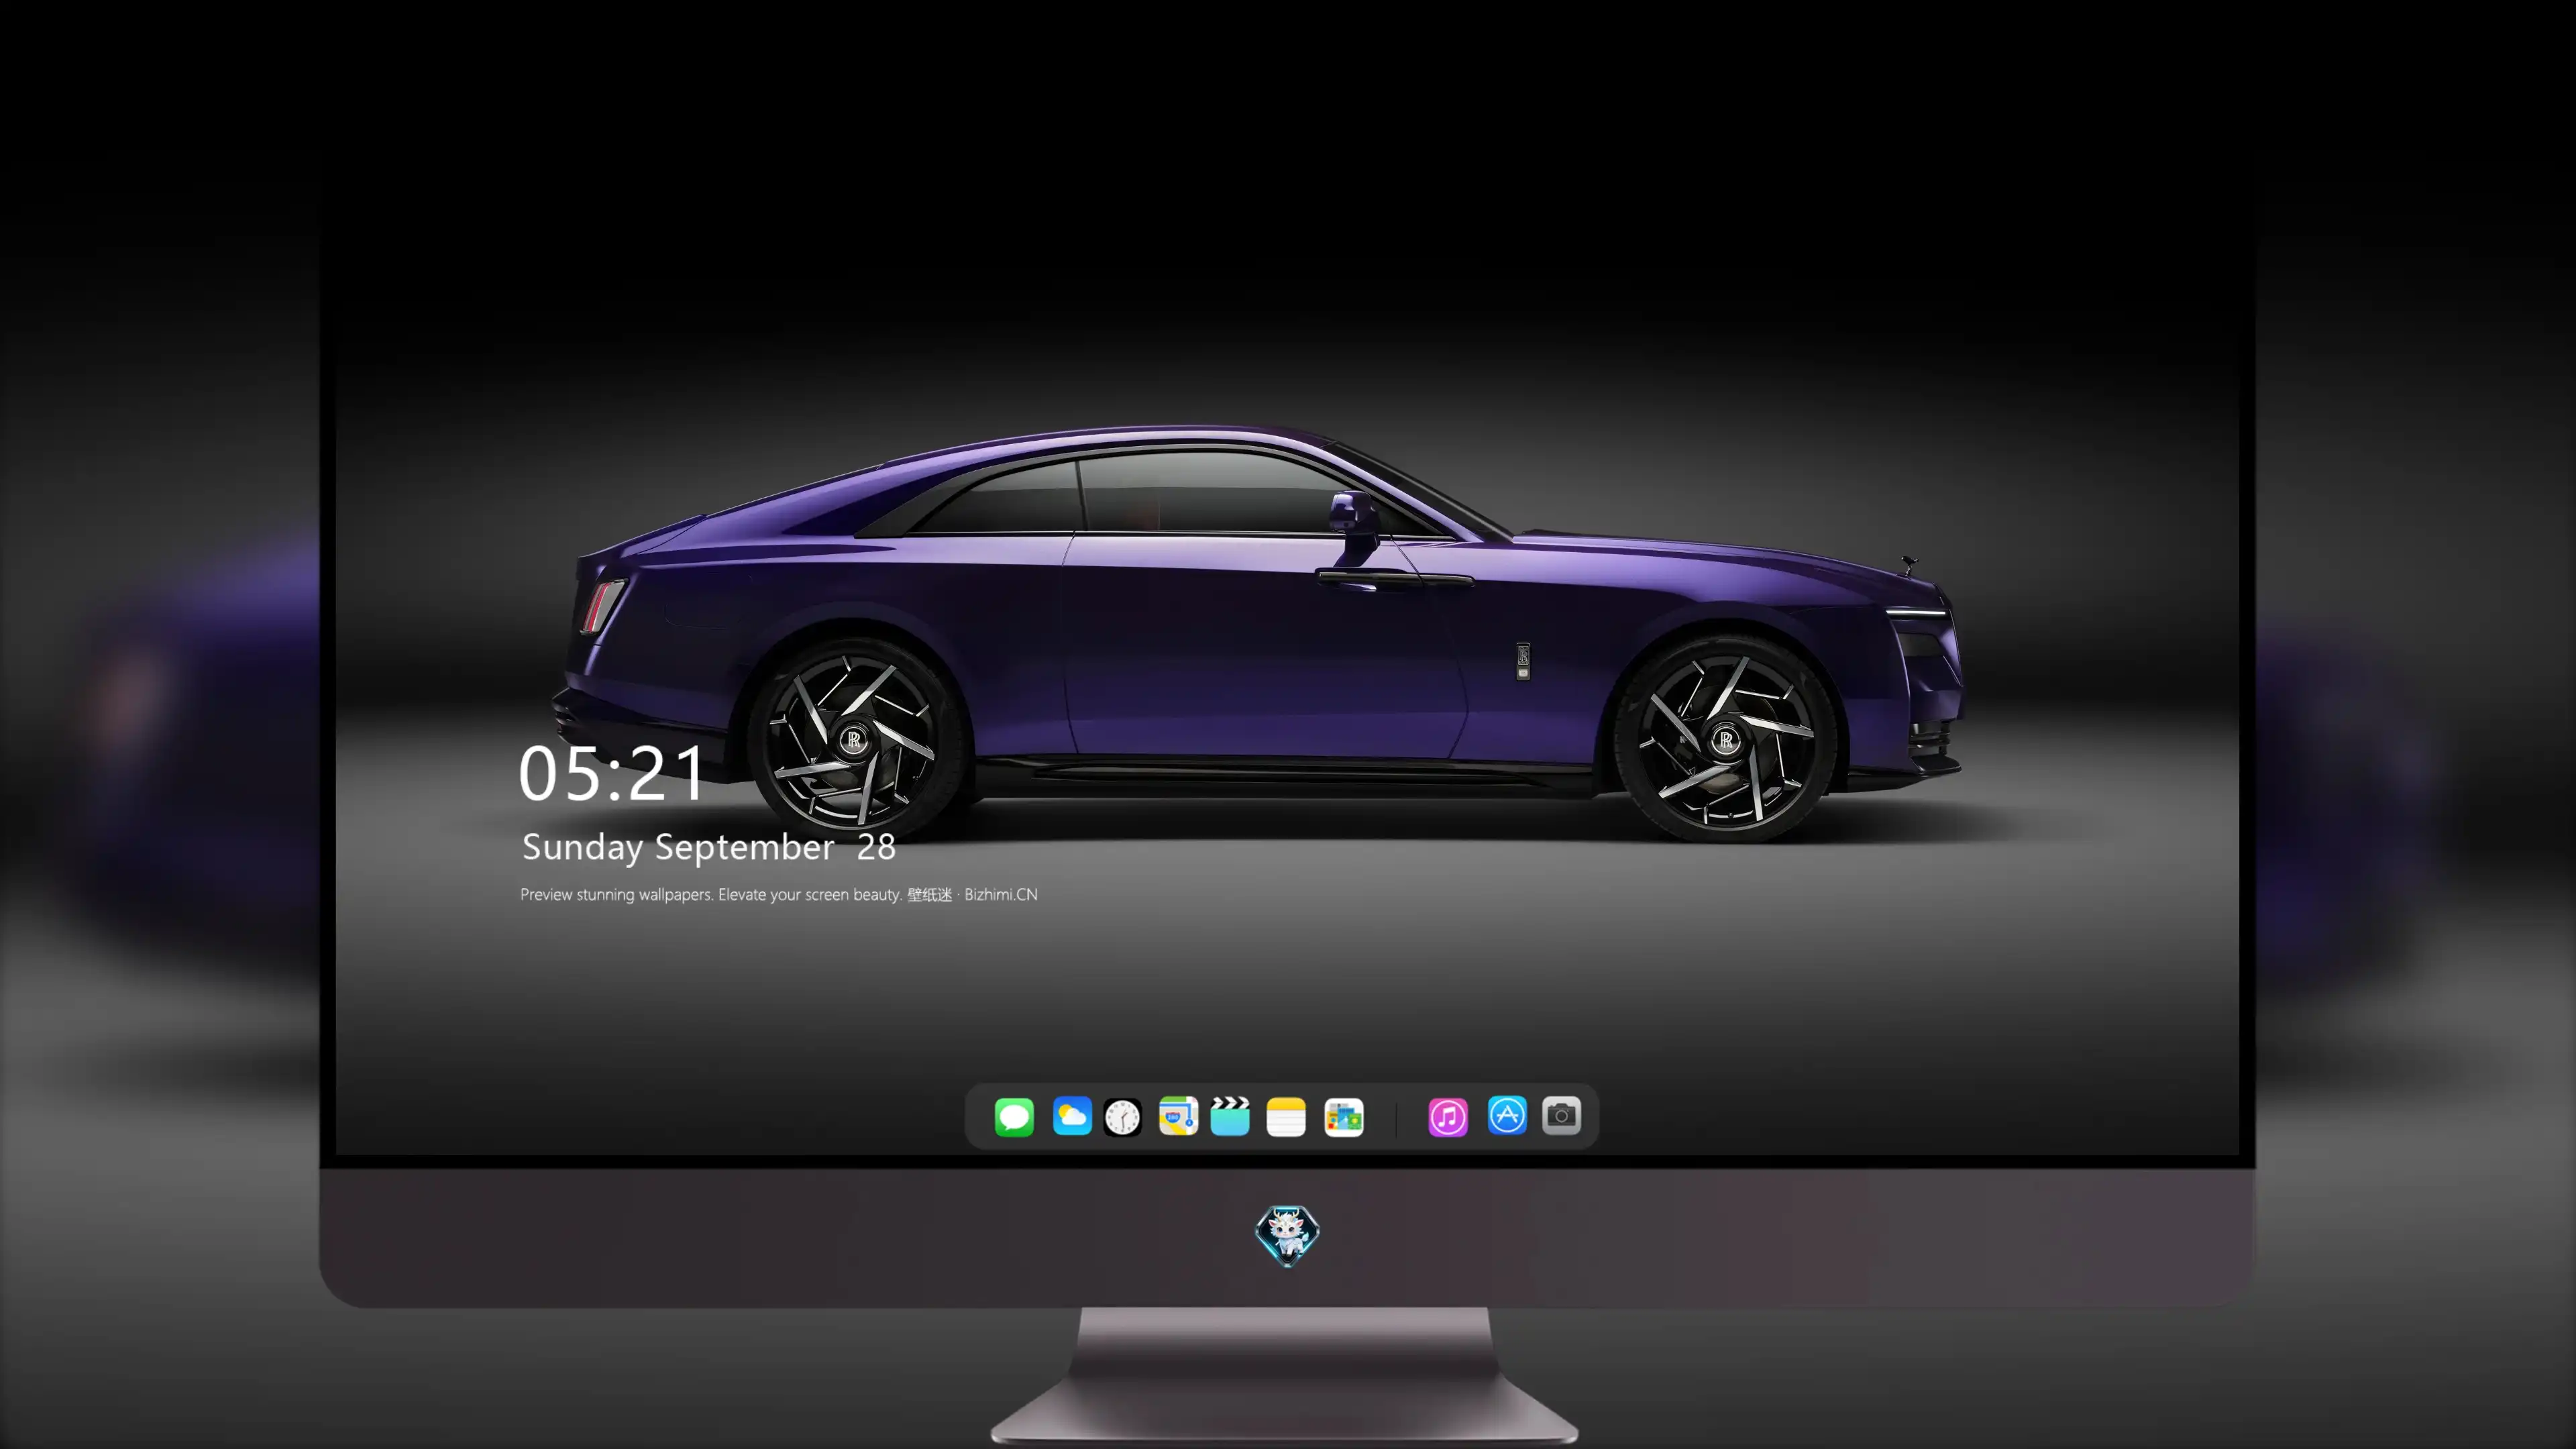Launch the Videos clapperboard app
This screenshot has width=2576, height=1449.
1230,1116
